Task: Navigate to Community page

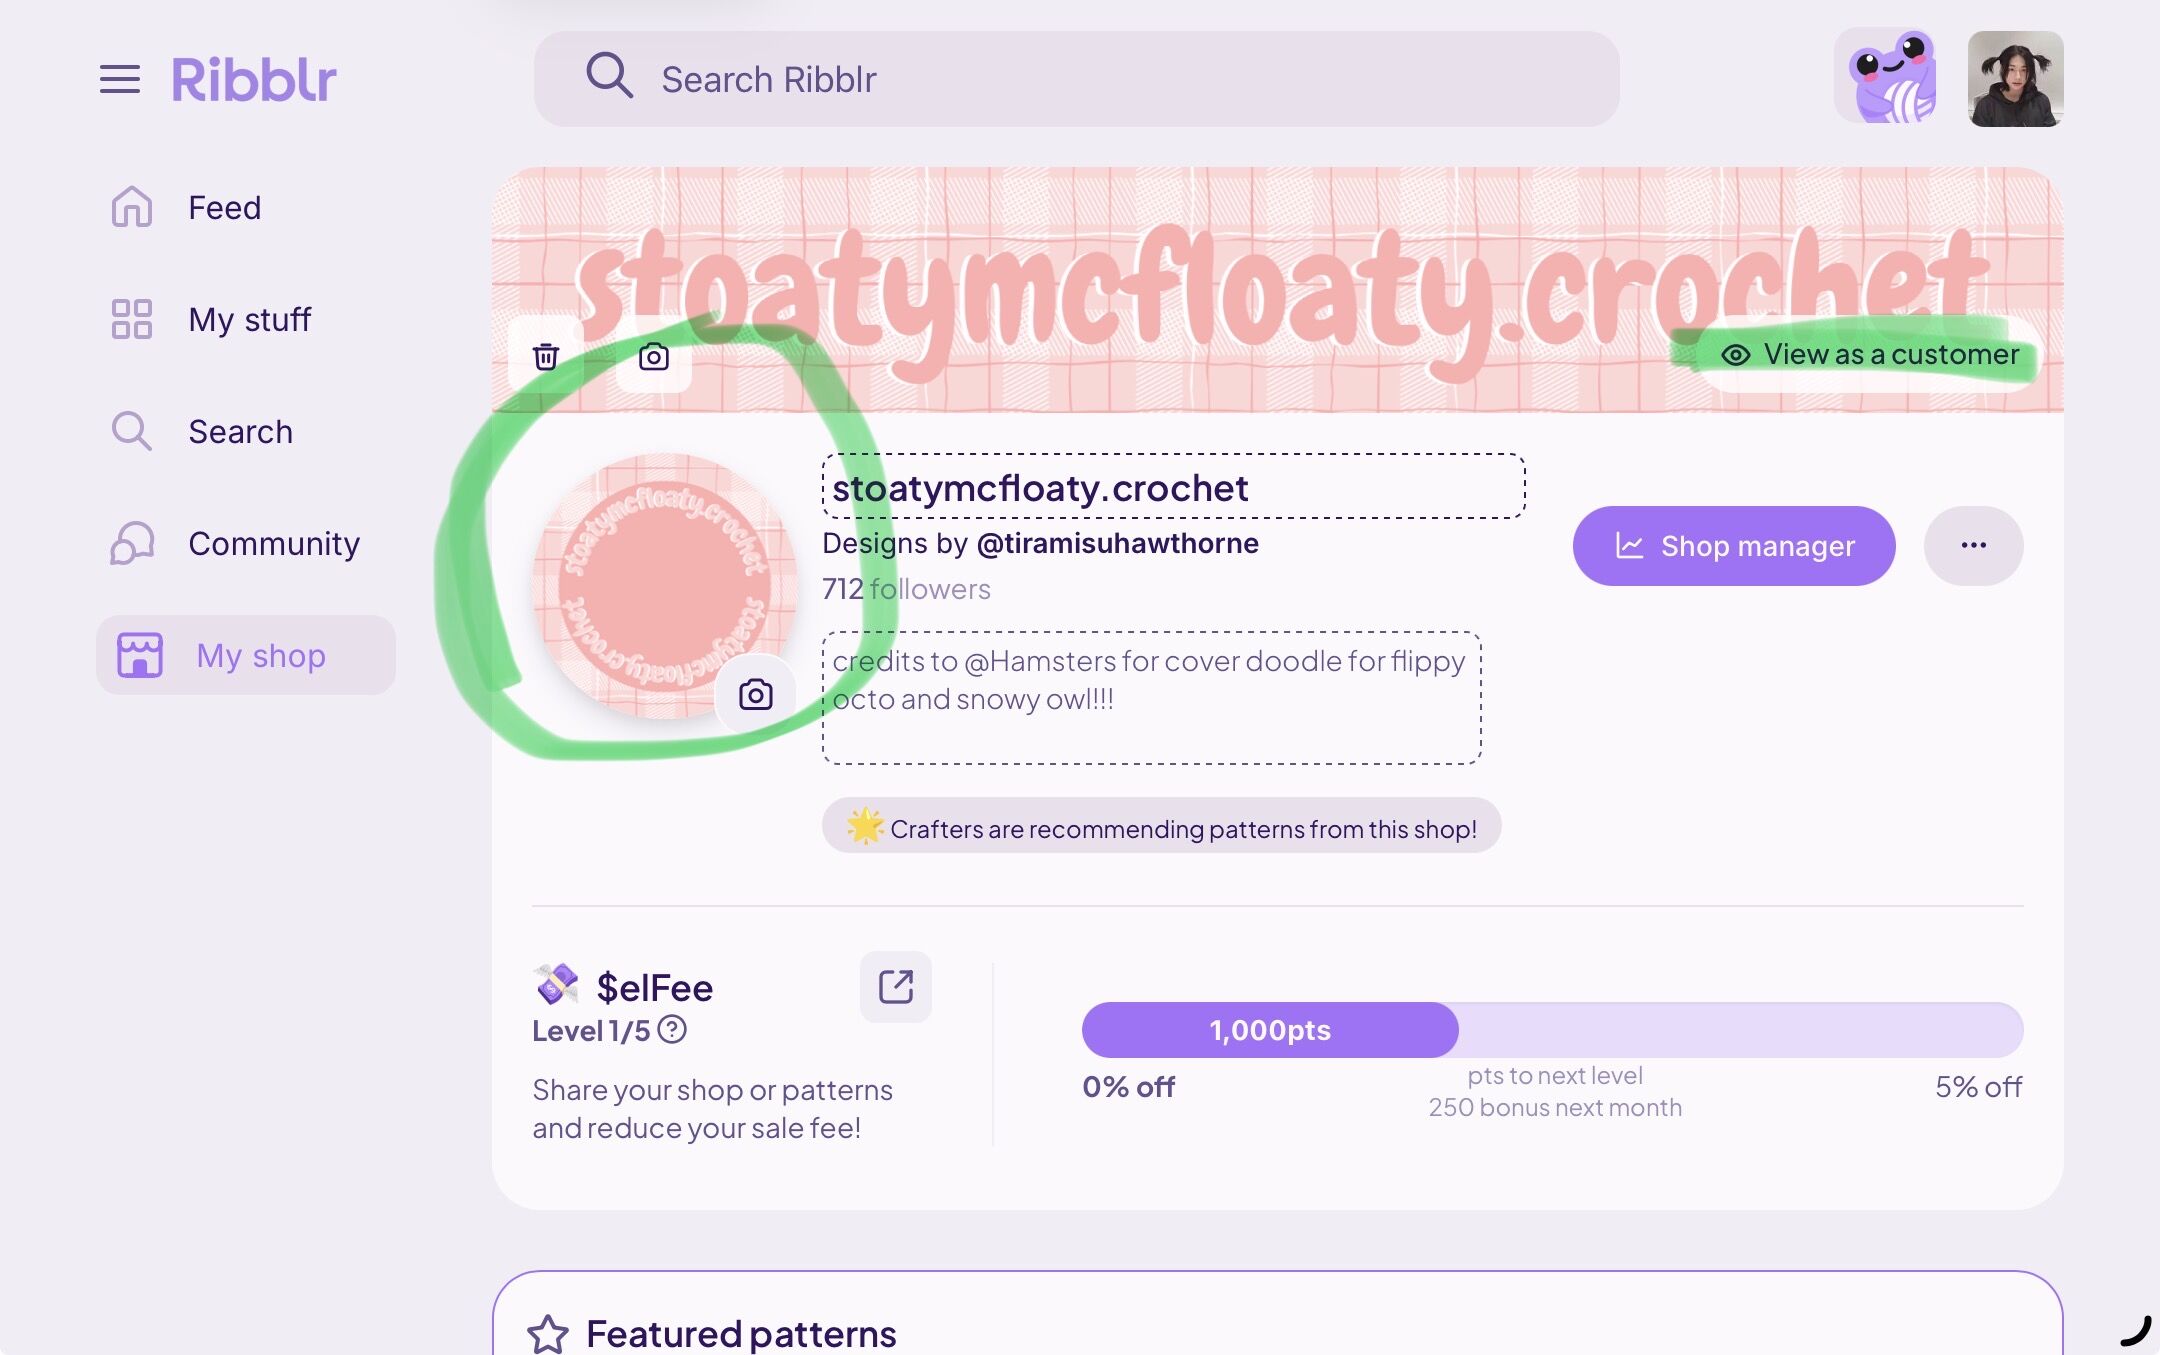Action: (x=273, y=544)
